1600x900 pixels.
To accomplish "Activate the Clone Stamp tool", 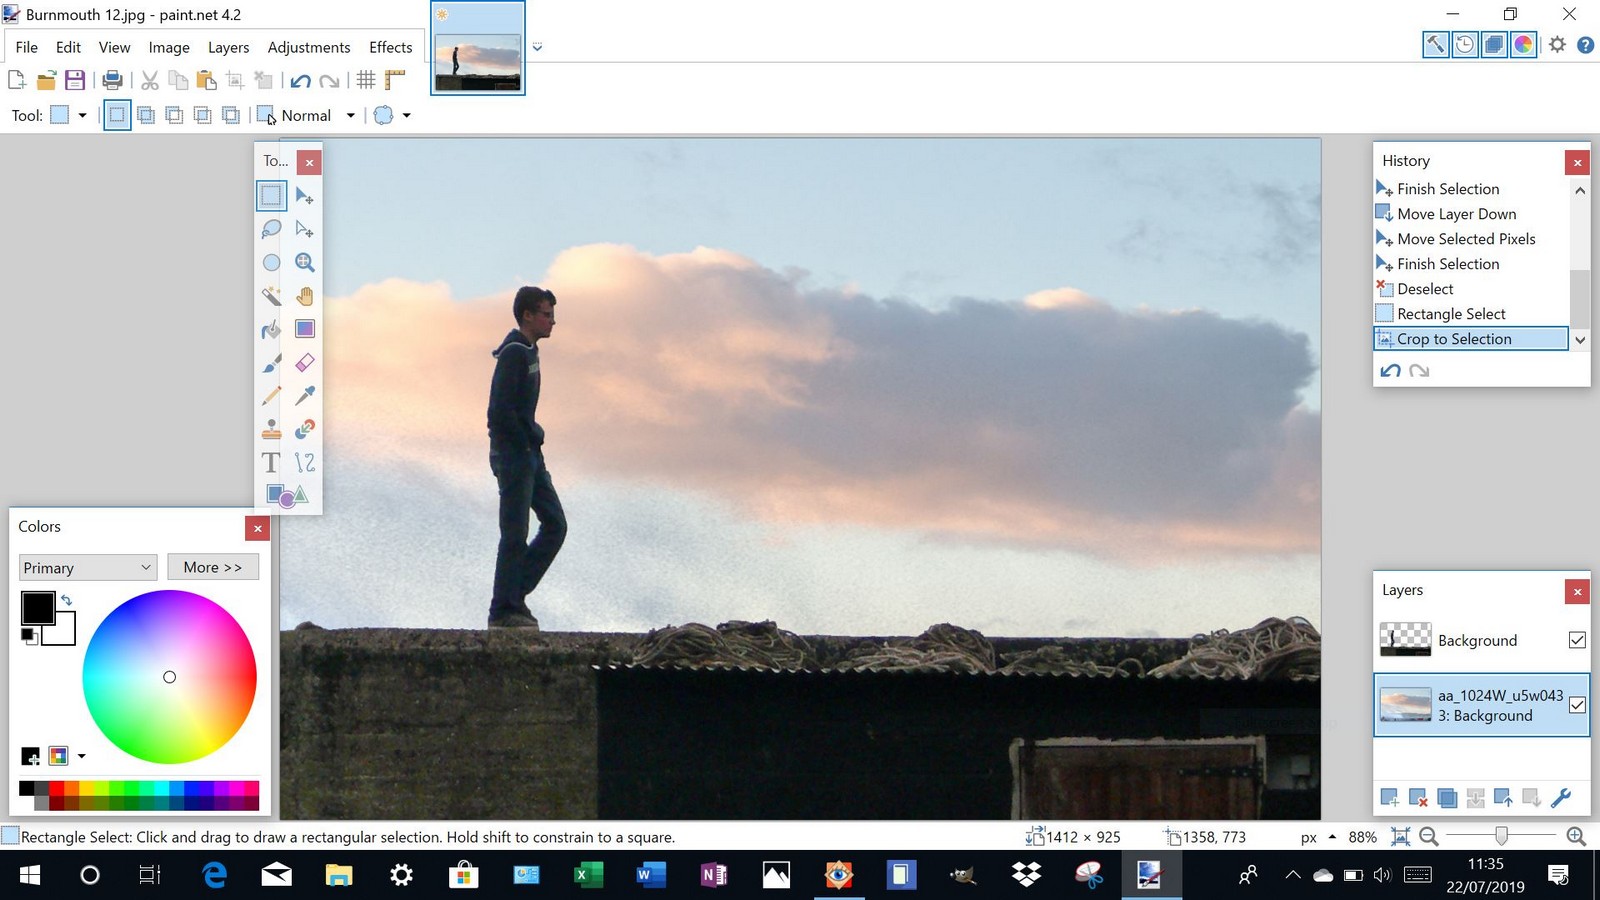I will click(x=271, y=429).
